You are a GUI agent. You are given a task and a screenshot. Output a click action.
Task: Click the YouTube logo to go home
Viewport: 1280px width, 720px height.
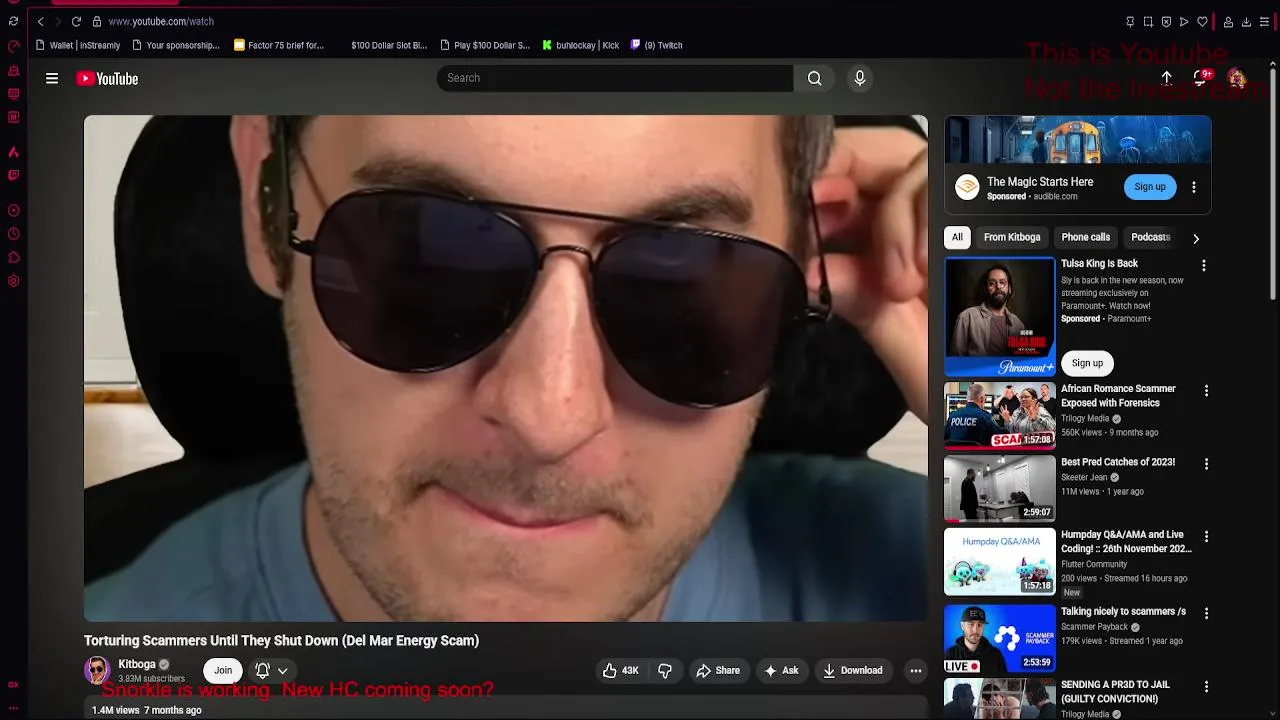click(x=107, y=79)
